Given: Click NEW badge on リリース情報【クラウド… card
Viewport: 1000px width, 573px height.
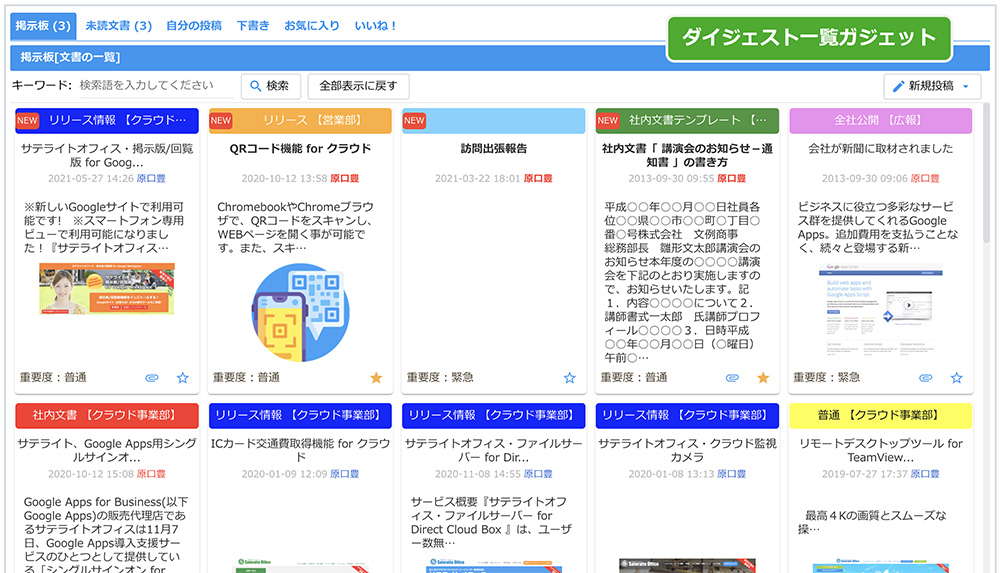Looking at the screenshot, I should 27,121.
